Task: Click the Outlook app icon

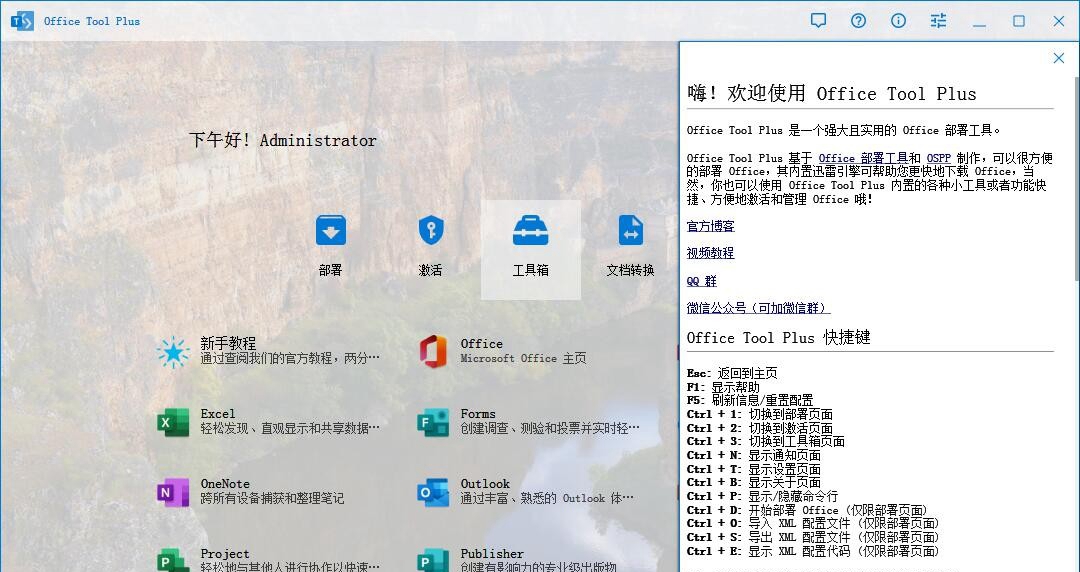Action: (x=433, y=492)
